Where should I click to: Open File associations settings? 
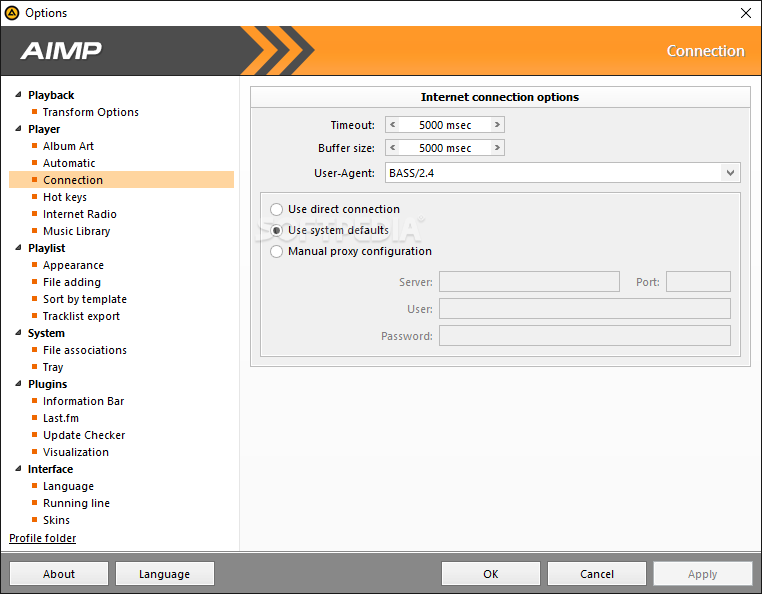coord(85,350)
